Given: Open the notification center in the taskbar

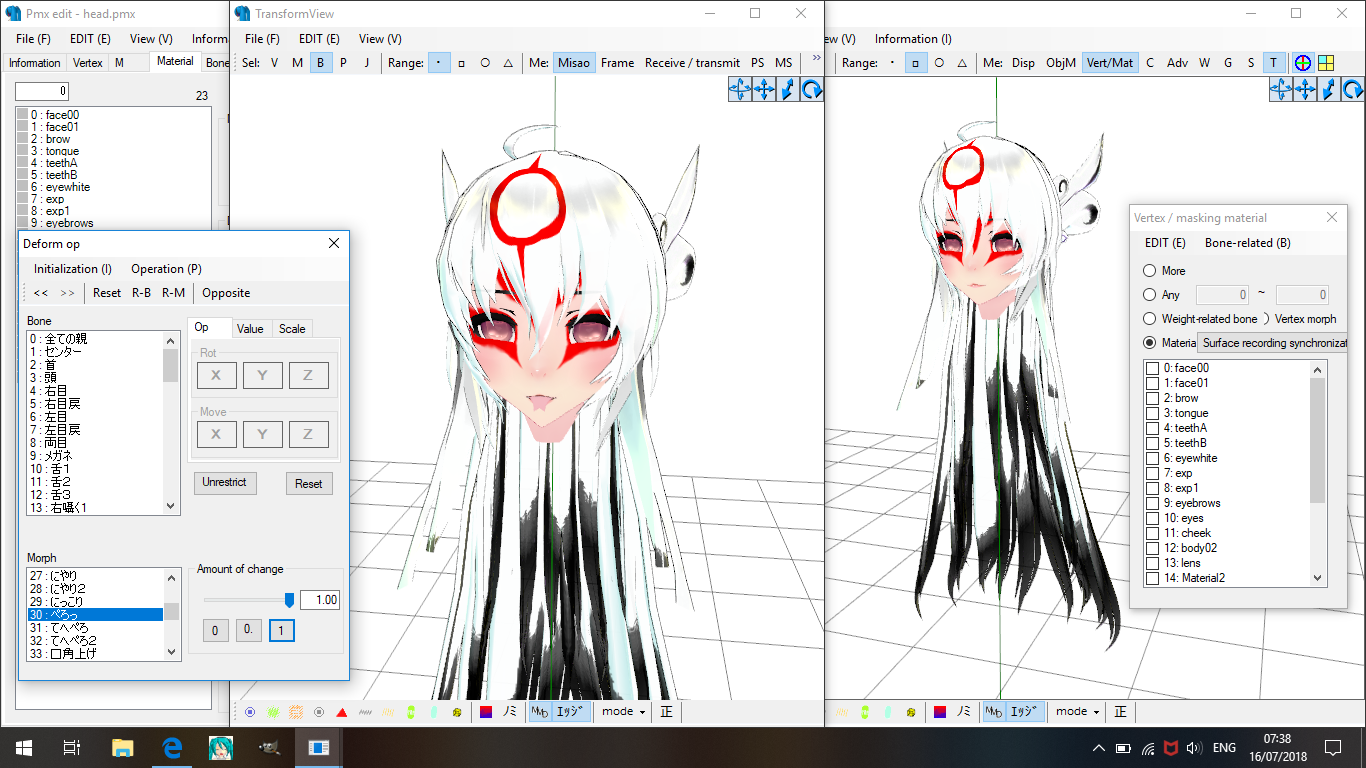Looking at the screenshot, I should point(1333,747).
